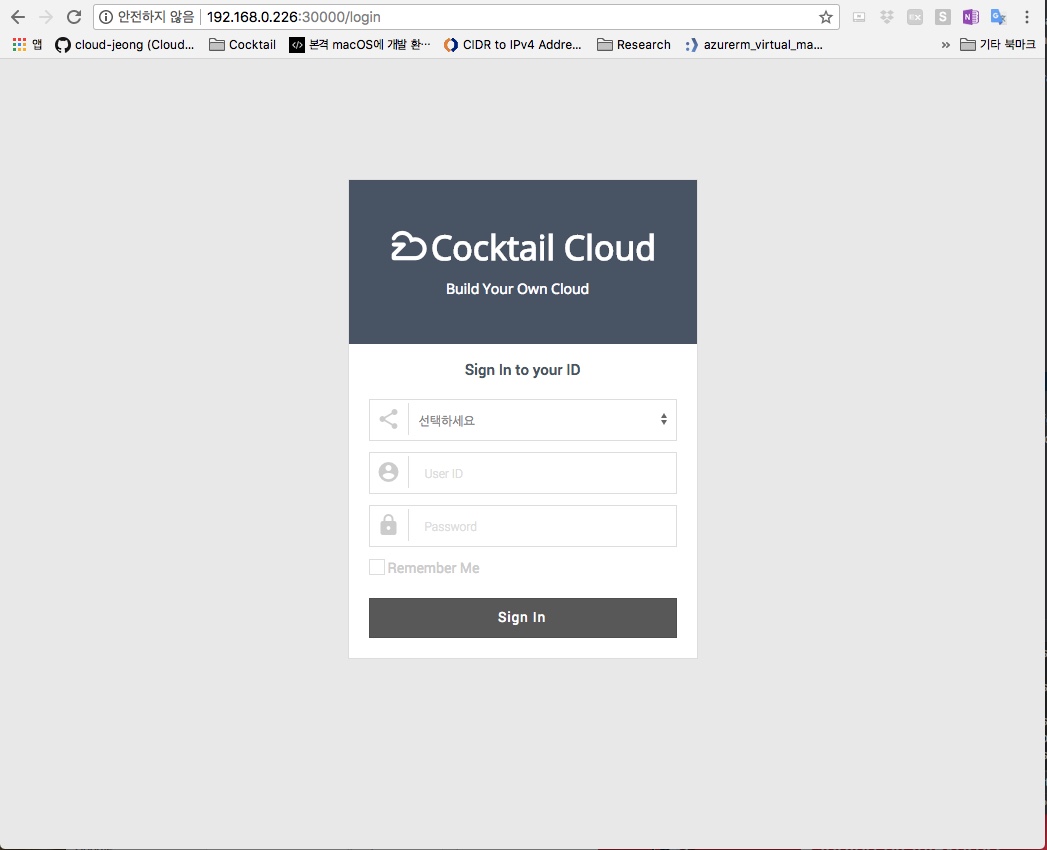Image resolution: width=1047 pixels, height=850 pixels.
Task: Open the CIDR to IPv4 Address bookmark
Action: pyautogui.click(x=512, y=45)
